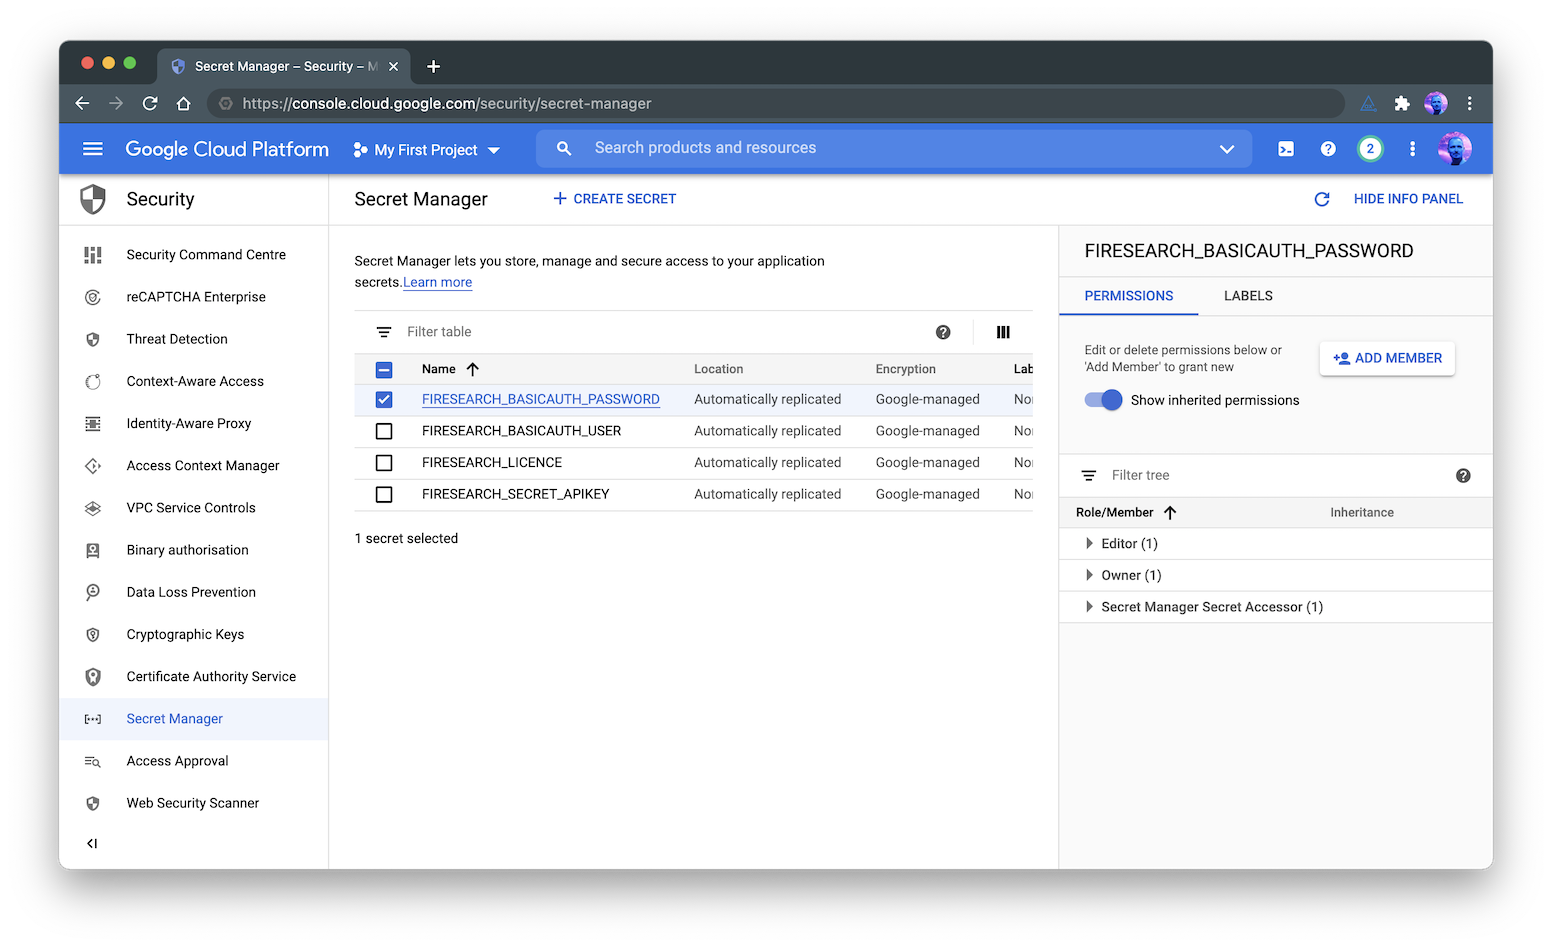
Task: Click the Threat Detection shield icon
Action: tap(93, 339)
